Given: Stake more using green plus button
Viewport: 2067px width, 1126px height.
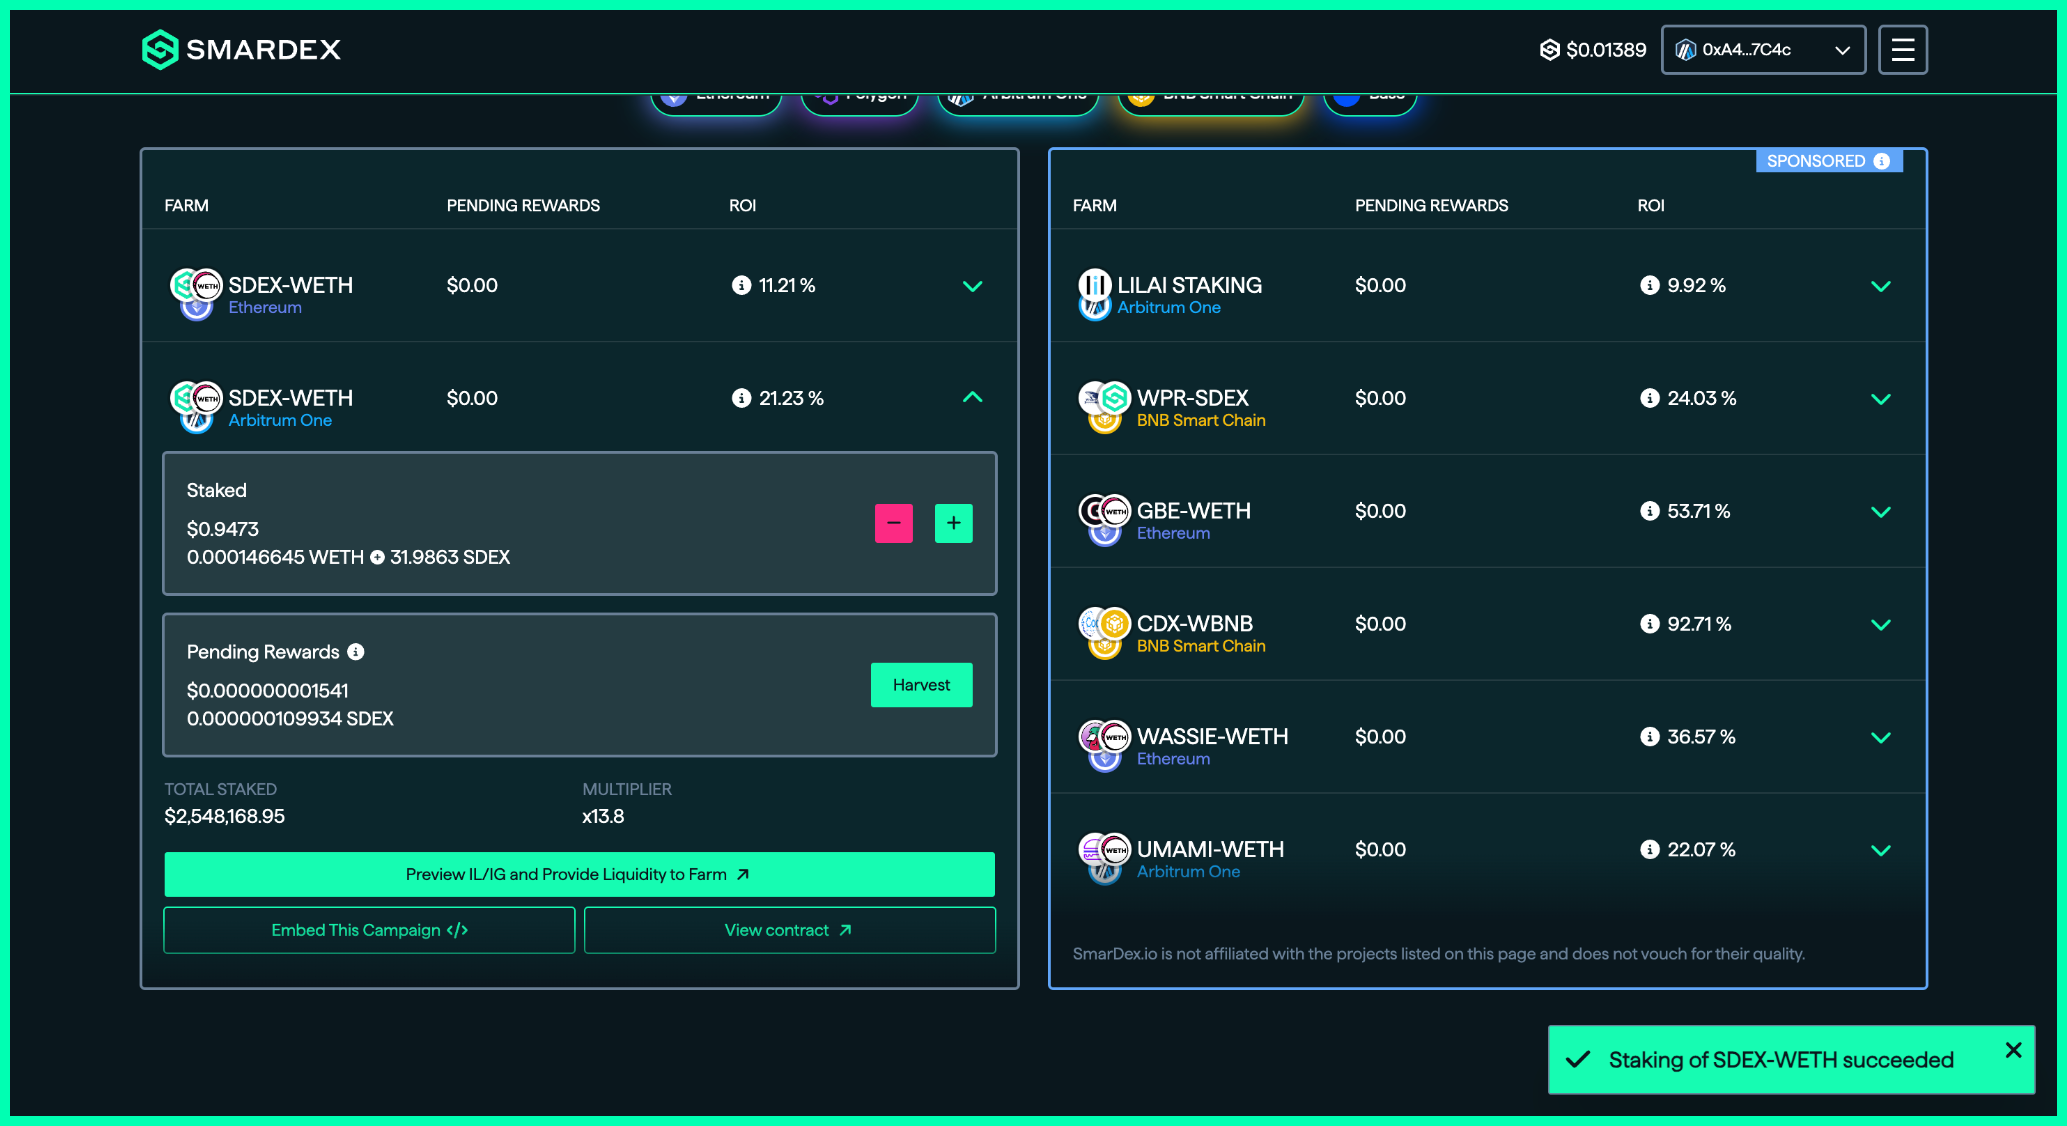Looking at the screenshot, I should [x=953, y=523].
